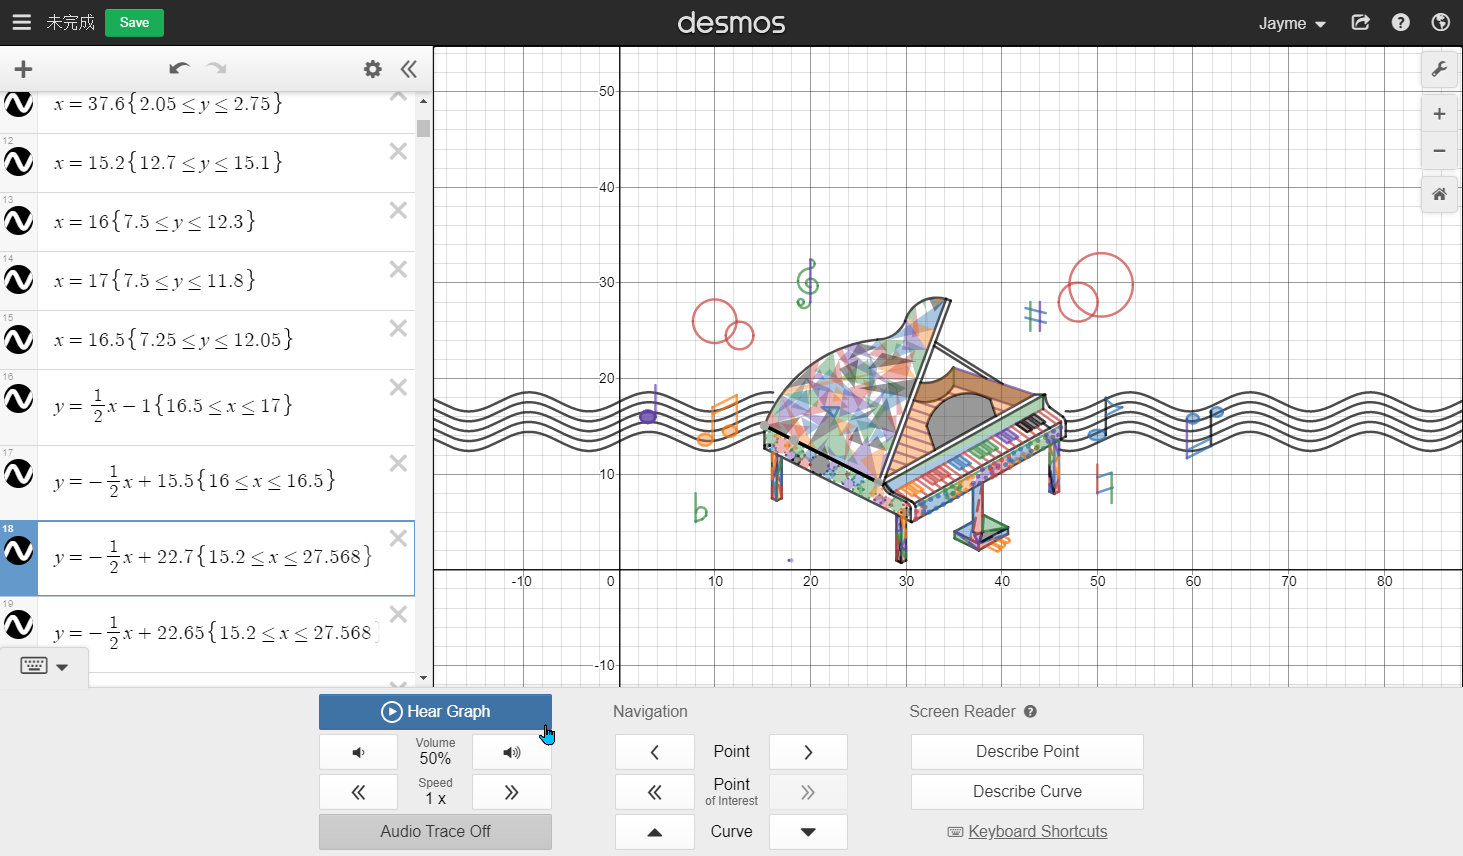Collapse the expression list panel
The image size is (1463, 856).
click(x=409, y=69)
